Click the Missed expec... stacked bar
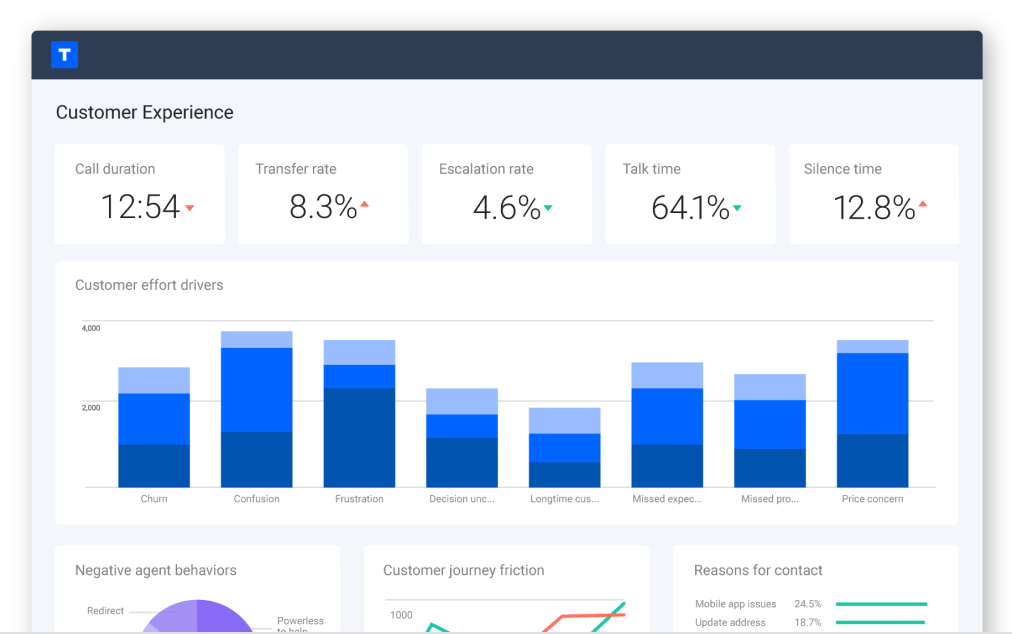This screenshot has height=634, width=1012. (667, 425)
